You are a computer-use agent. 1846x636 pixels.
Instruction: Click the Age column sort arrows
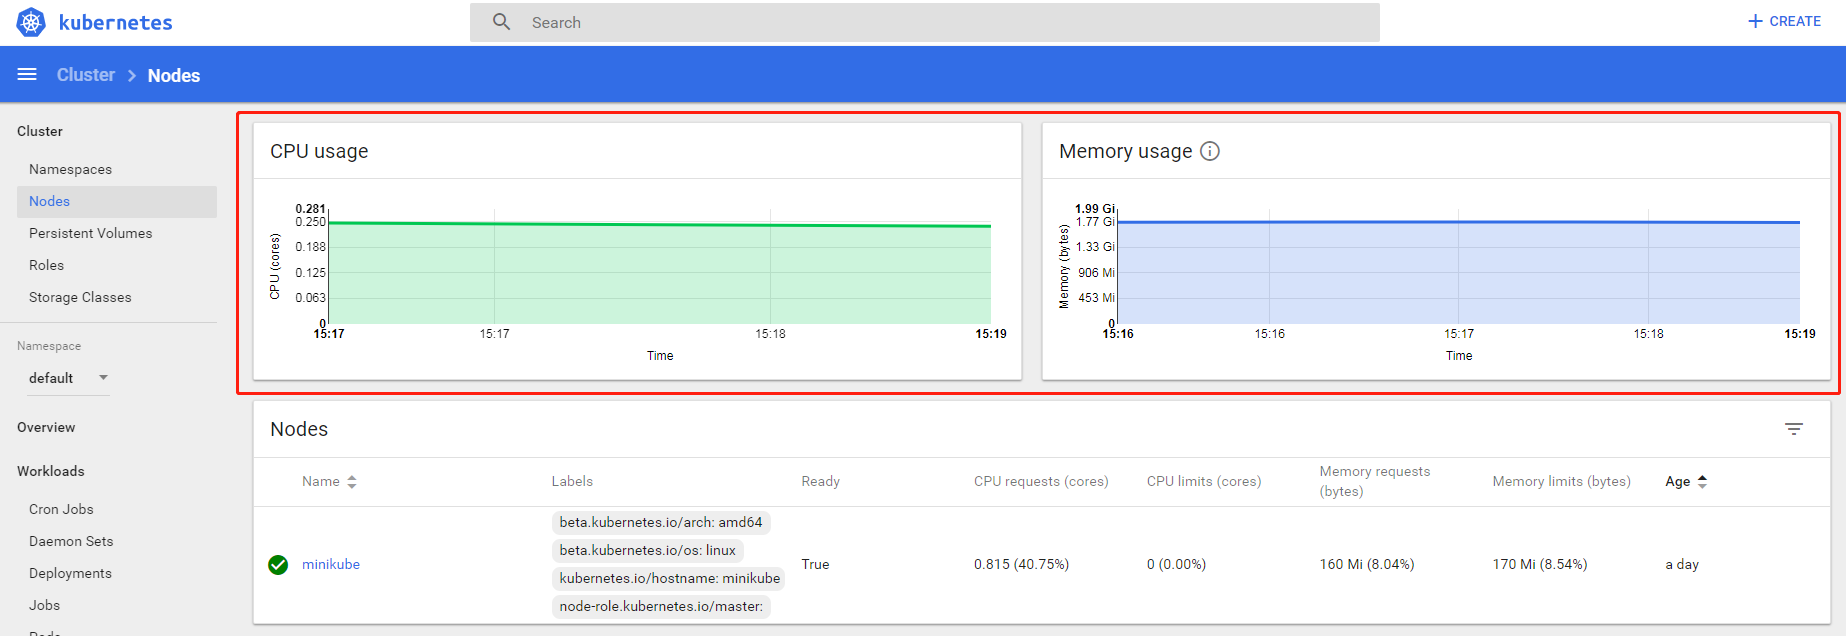point(1702,482)
